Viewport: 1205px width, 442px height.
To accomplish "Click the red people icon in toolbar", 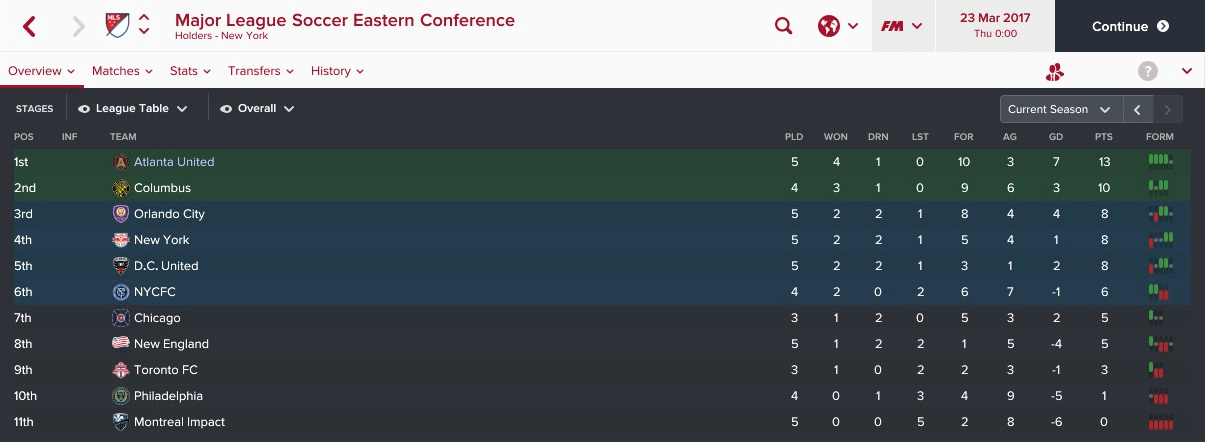I will [x=1055, y=71].
